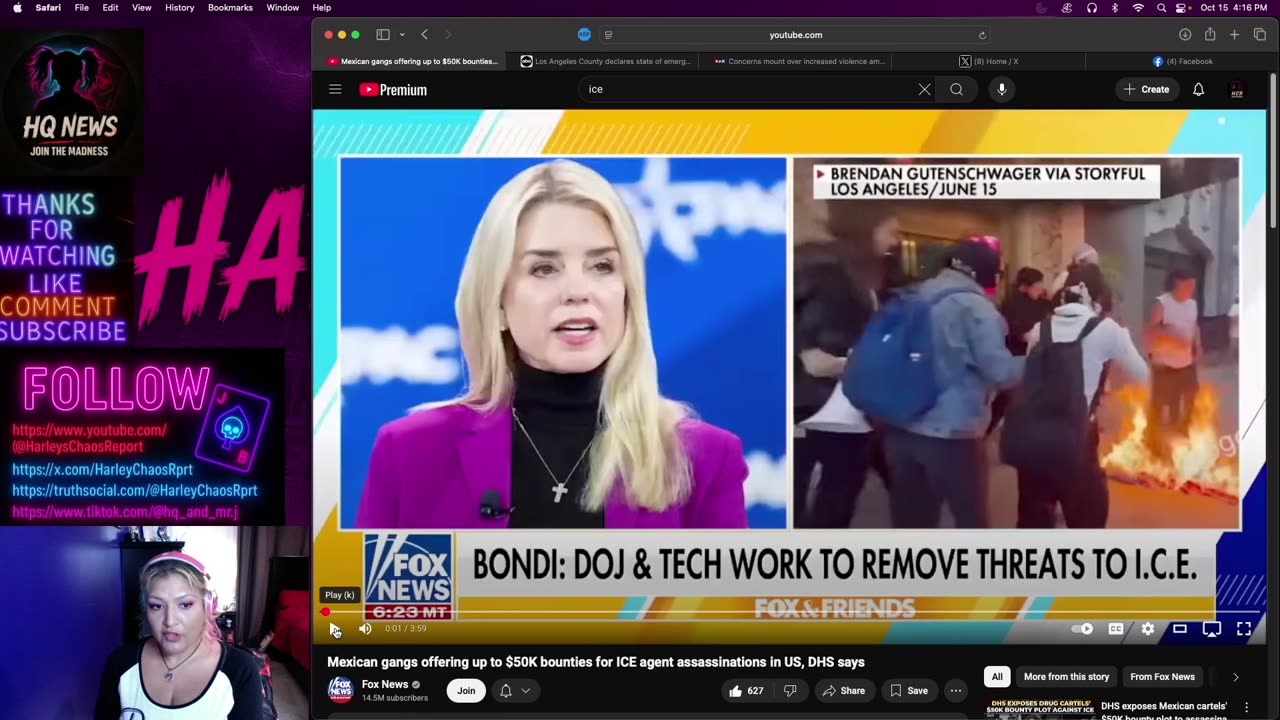
Task: Switch to Home / X tab
Action: tap(988, 61)
